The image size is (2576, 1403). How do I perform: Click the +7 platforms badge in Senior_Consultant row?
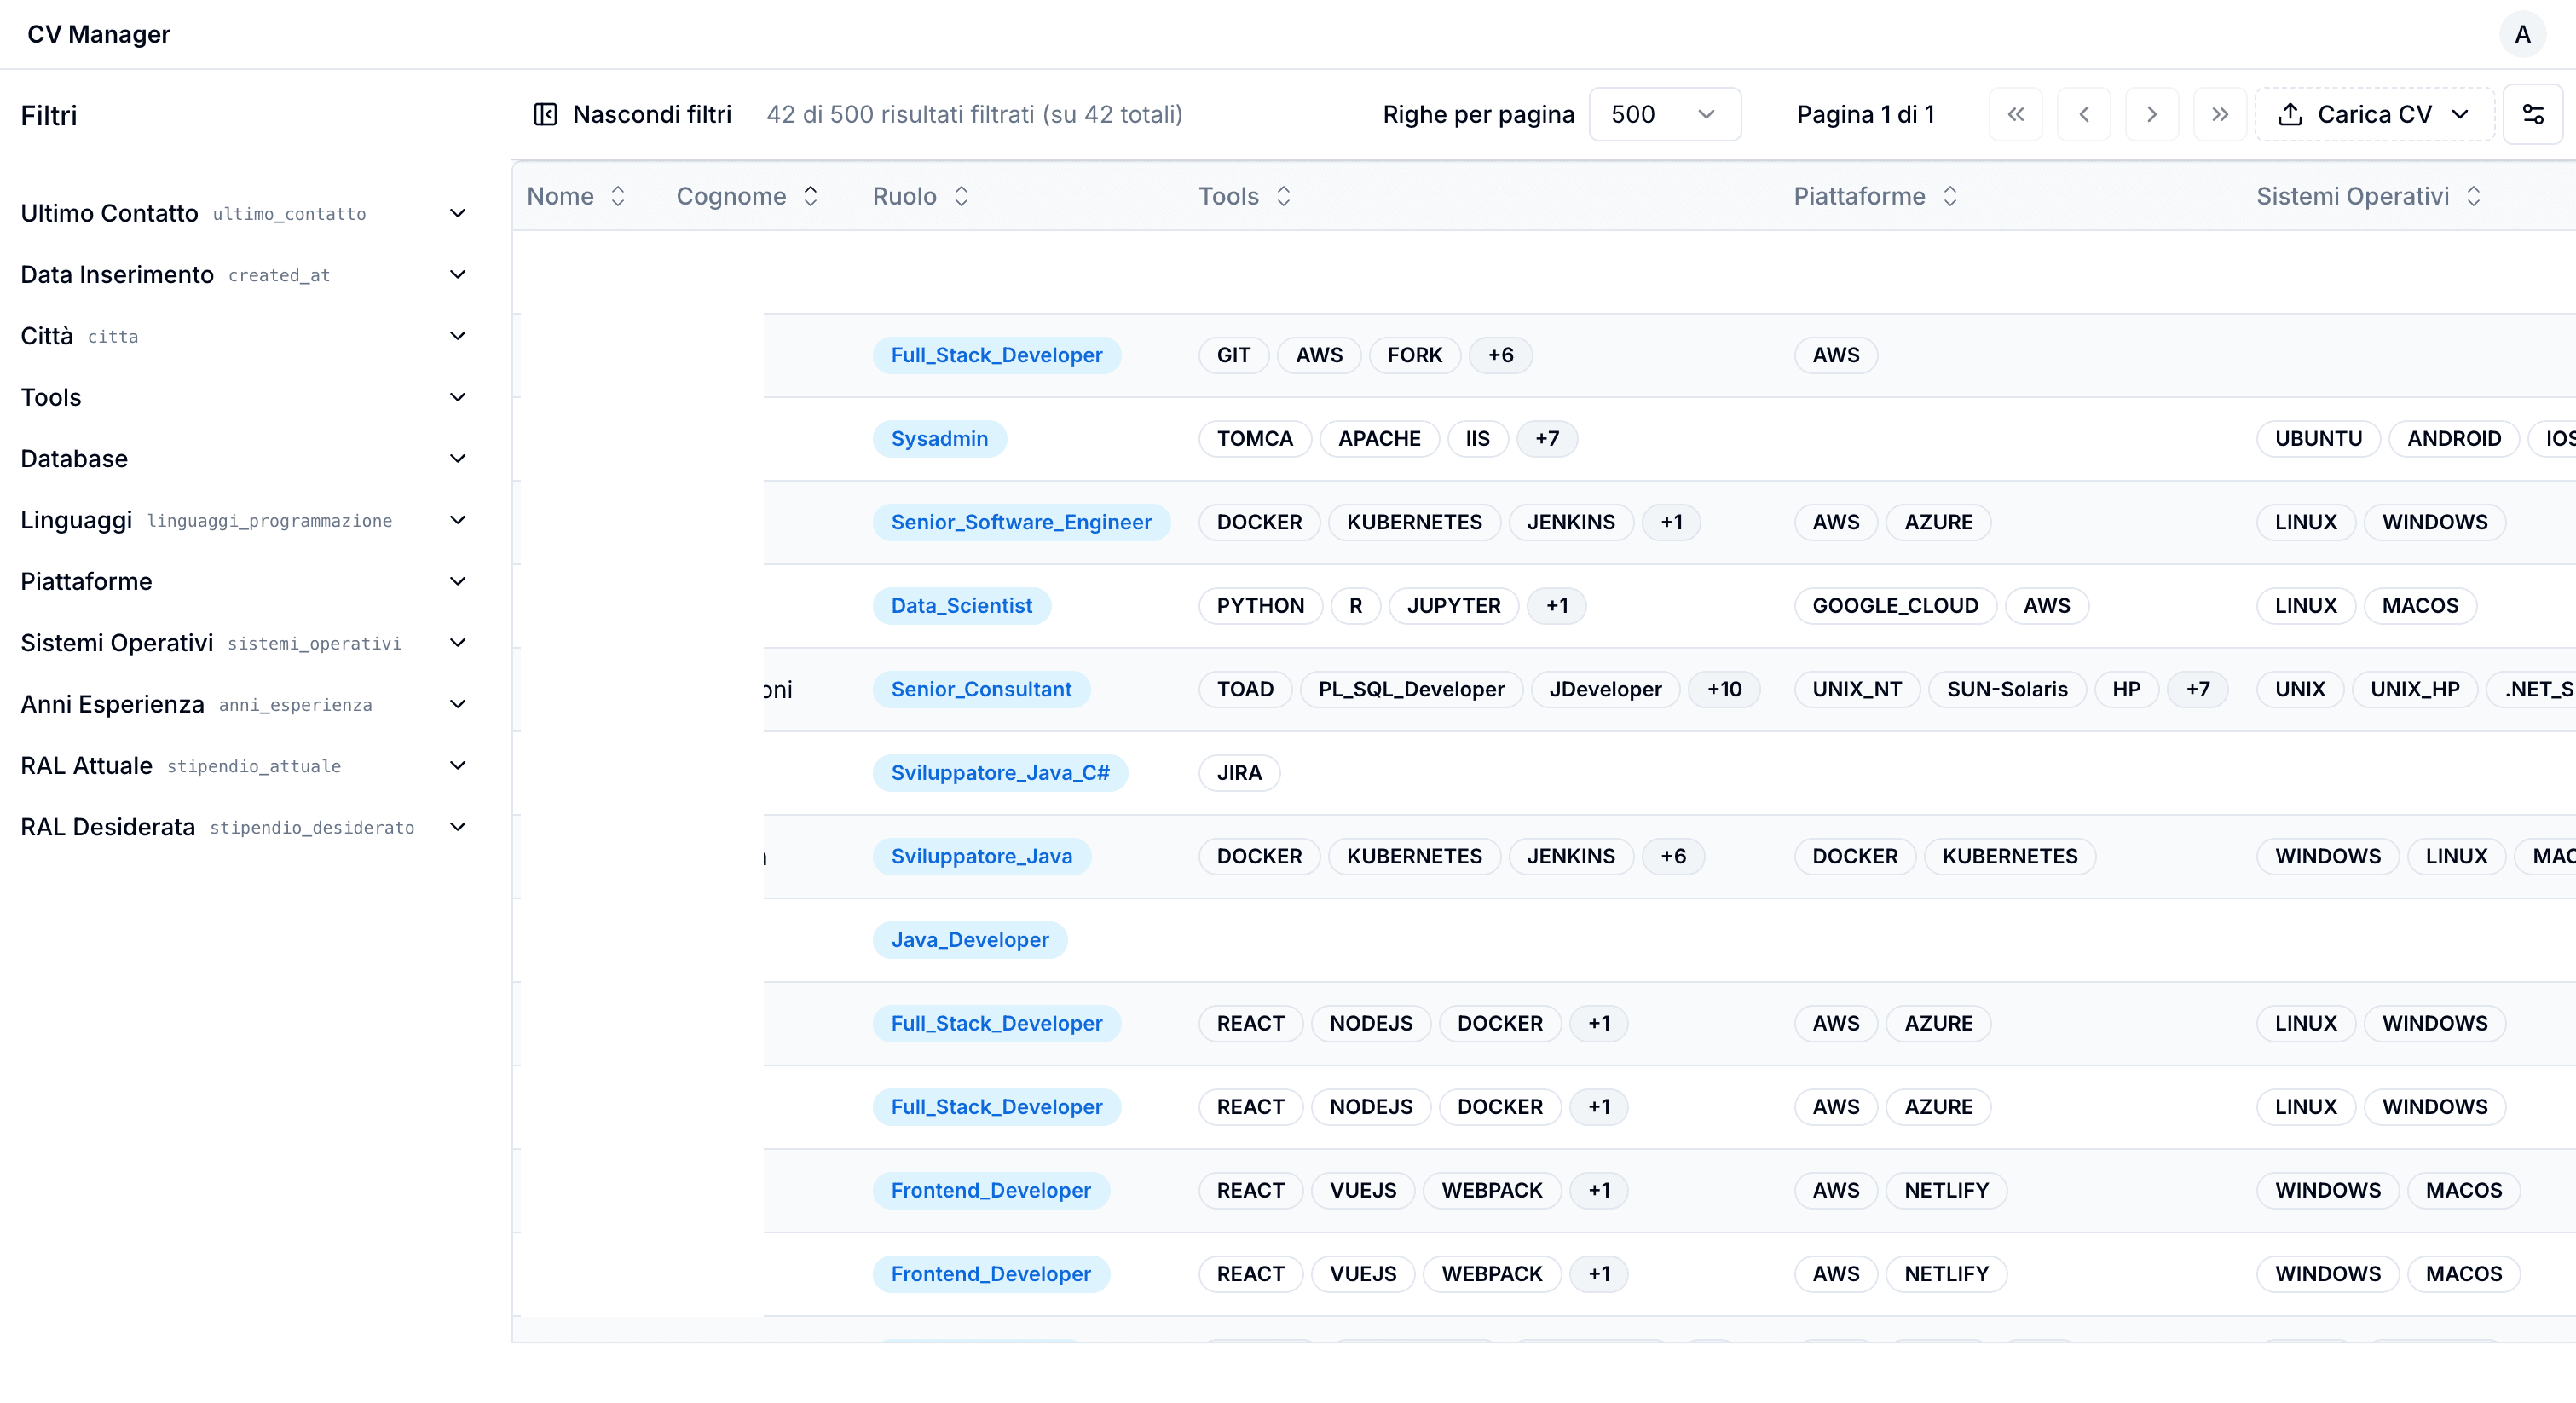pyautogui.click(x=2198, y=689)
